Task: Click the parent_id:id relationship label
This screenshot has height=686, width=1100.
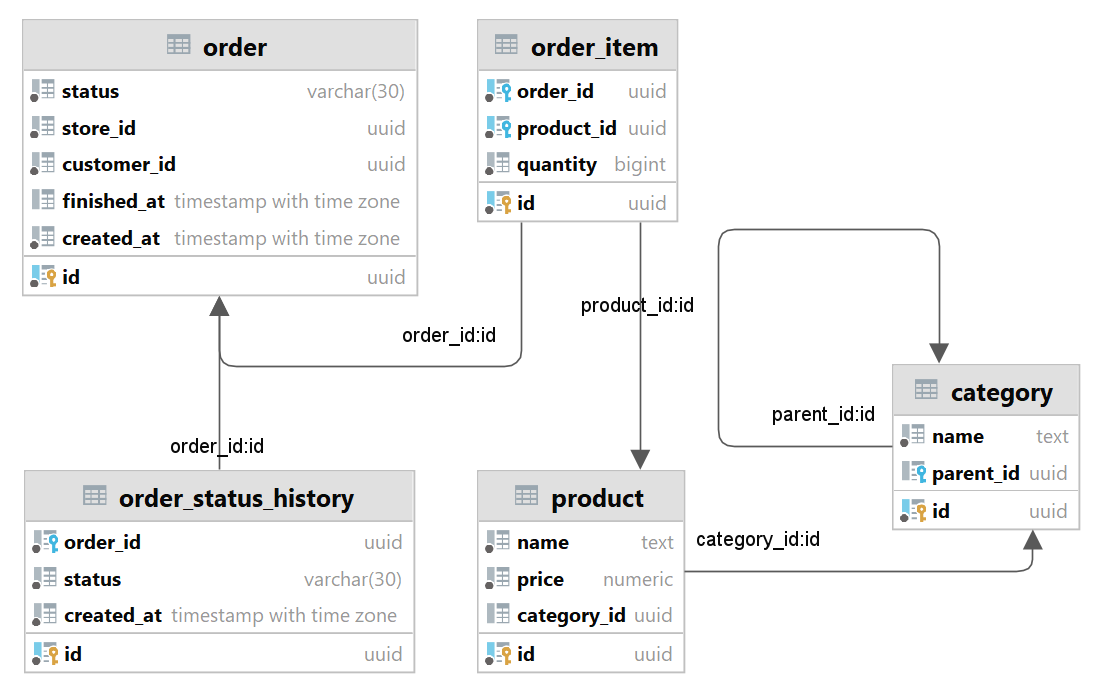Action: [x=823, y=414]
